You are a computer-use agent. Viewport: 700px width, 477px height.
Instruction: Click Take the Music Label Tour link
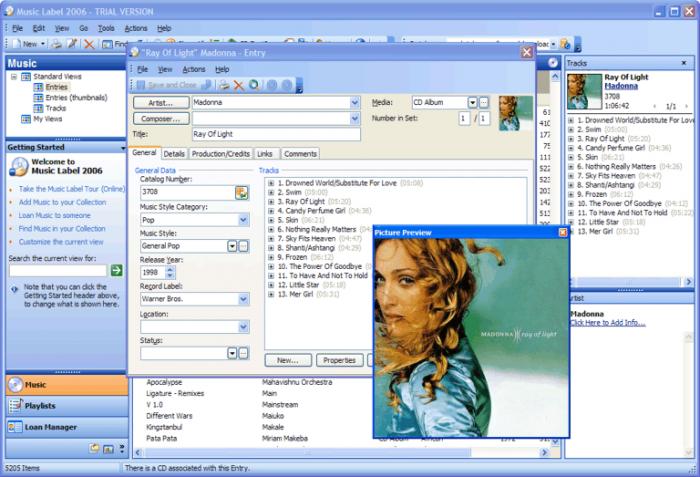pos(72,189)
